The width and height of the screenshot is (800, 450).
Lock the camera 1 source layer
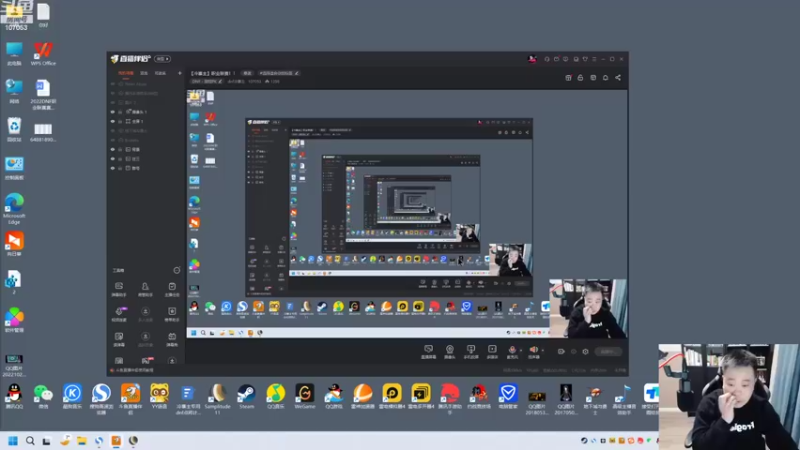point(120,112)
